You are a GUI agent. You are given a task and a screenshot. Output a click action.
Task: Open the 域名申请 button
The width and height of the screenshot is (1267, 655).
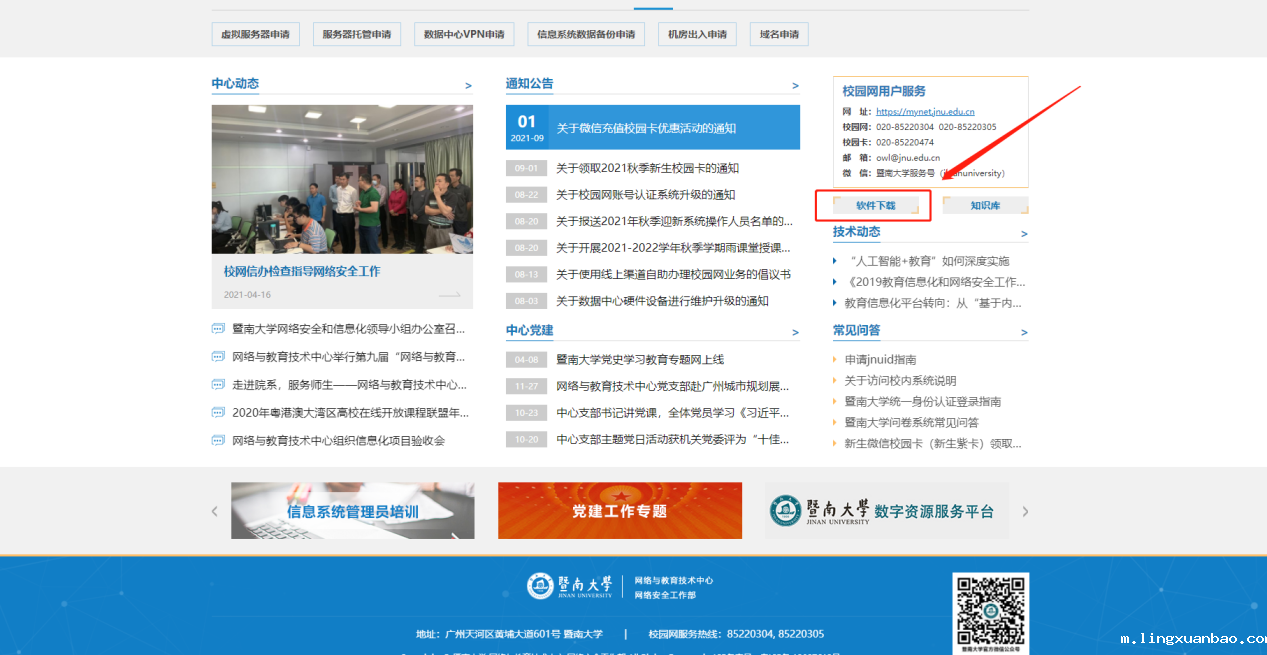pyautogui.click(x=779, y=34)
